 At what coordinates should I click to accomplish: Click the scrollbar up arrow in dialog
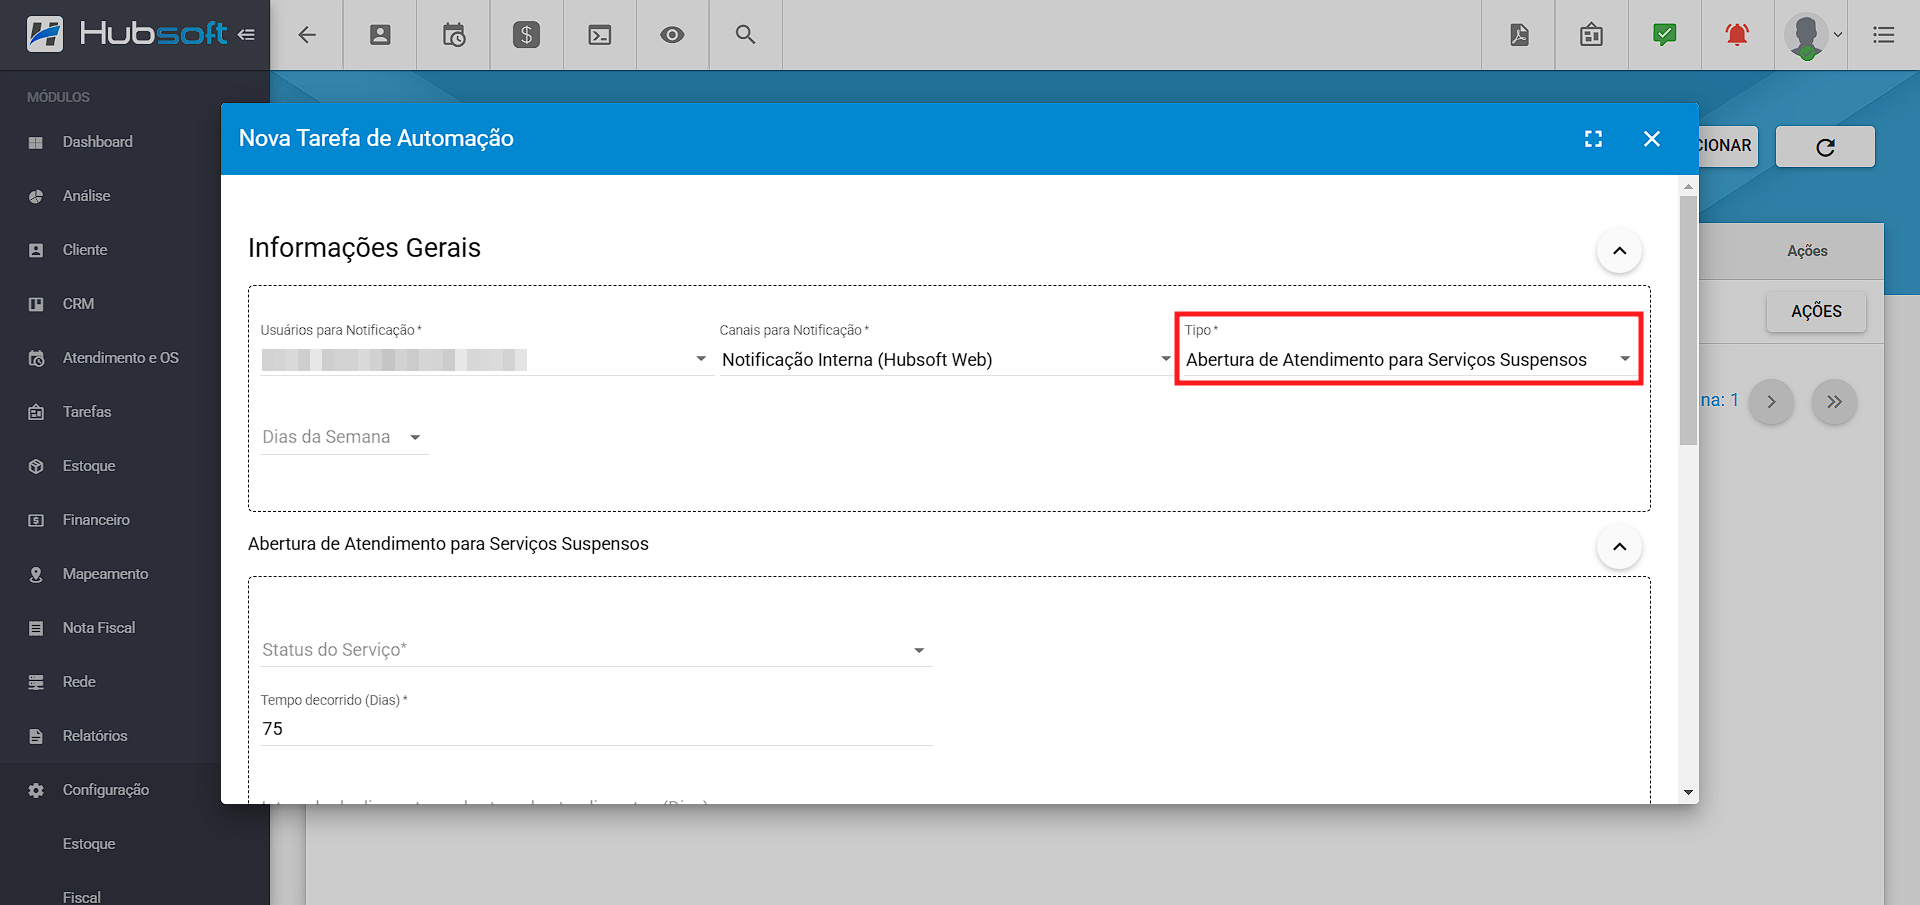[x=1689, y=186]
